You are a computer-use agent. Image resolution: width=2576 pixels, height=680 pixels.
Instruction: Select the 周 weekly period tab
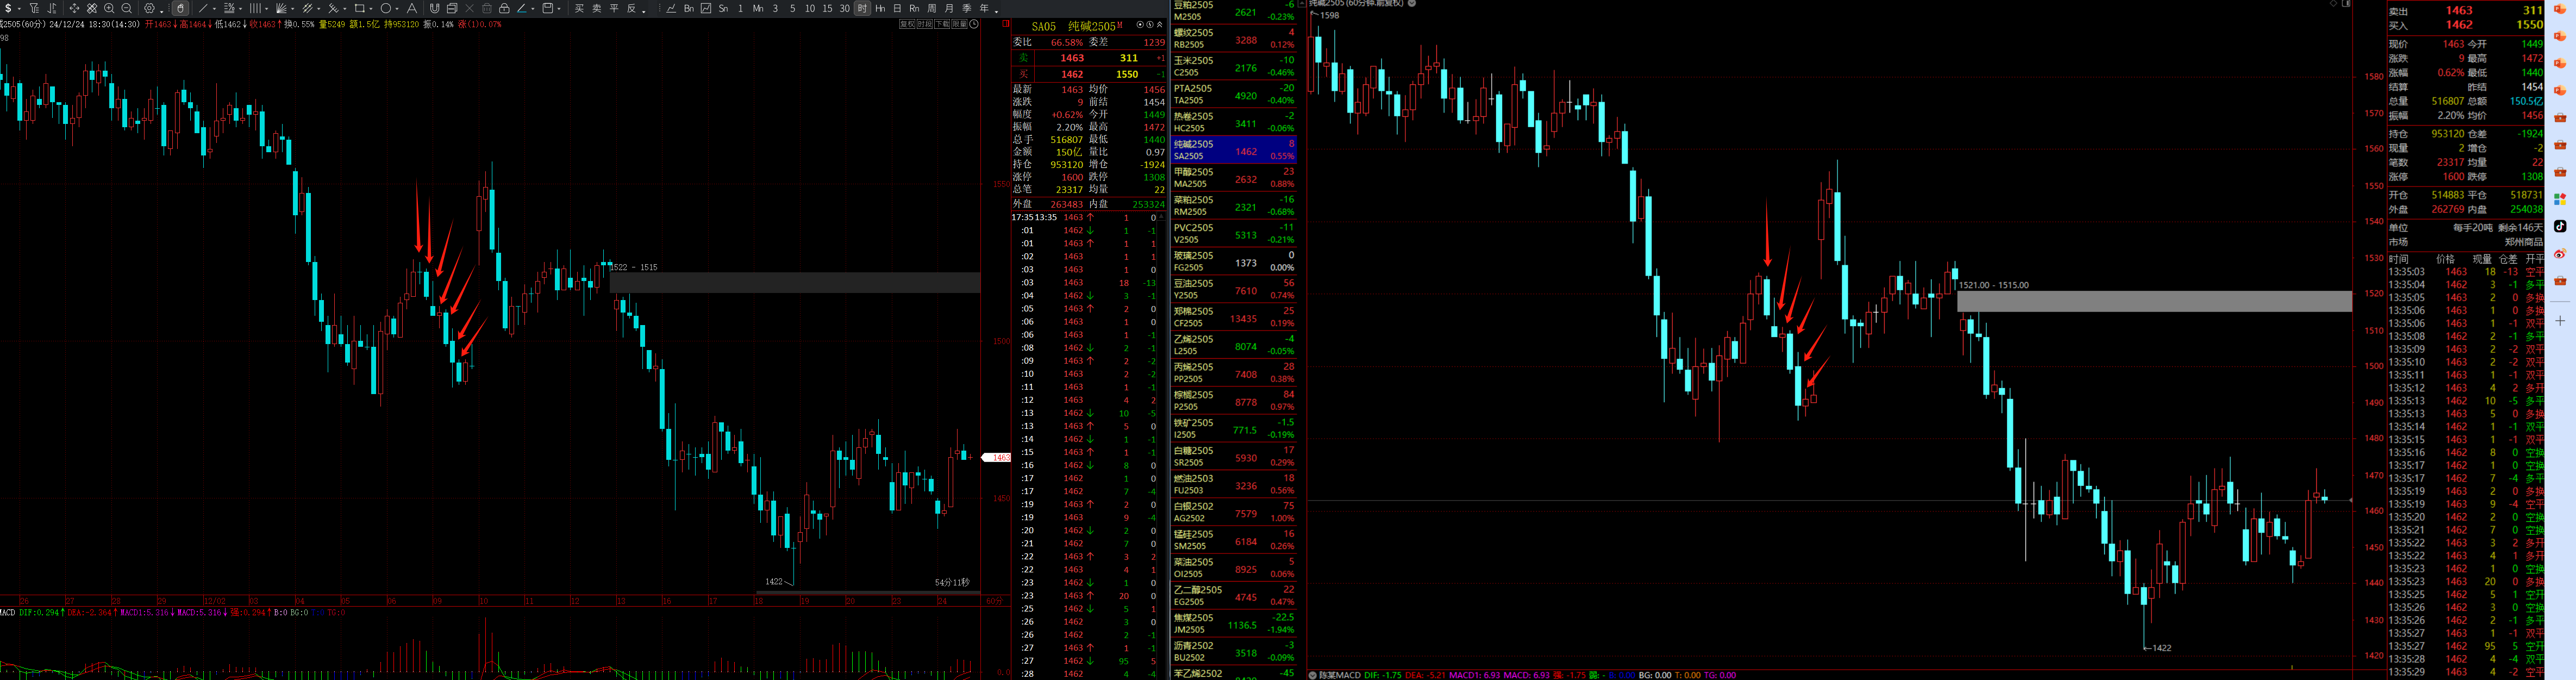932,8
